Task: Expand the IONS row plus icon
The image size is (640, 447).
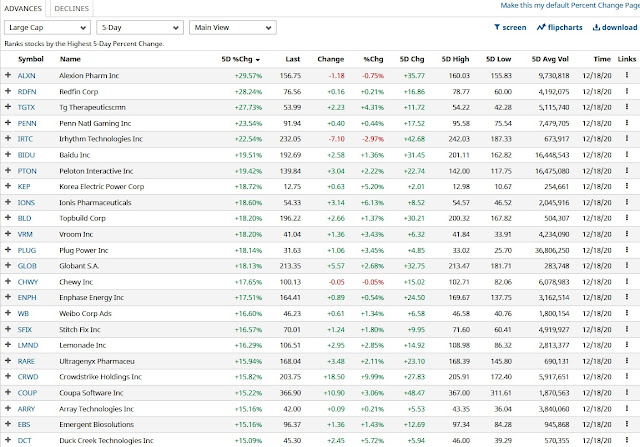Action: 8,202
